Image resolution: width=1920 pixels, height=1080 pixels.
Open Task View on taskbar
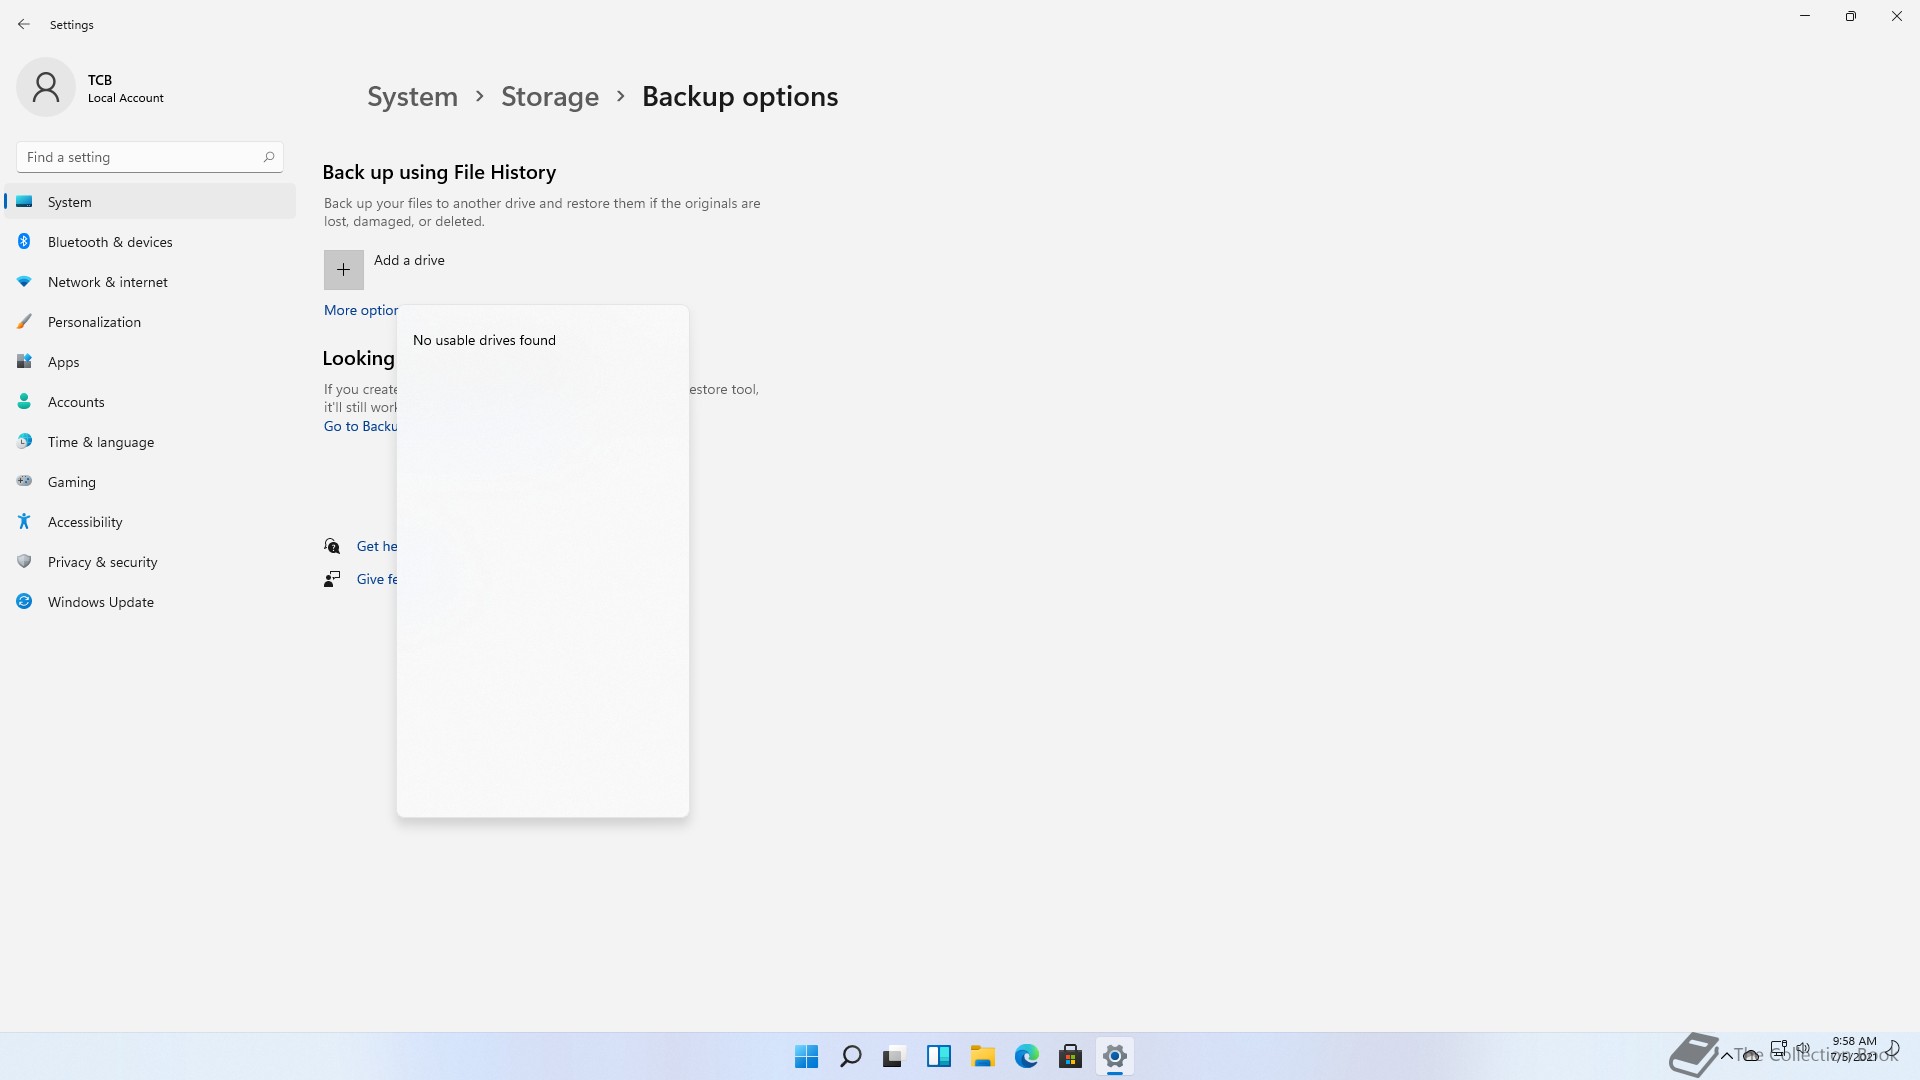pyautogui.click(x=894, y=1056)
